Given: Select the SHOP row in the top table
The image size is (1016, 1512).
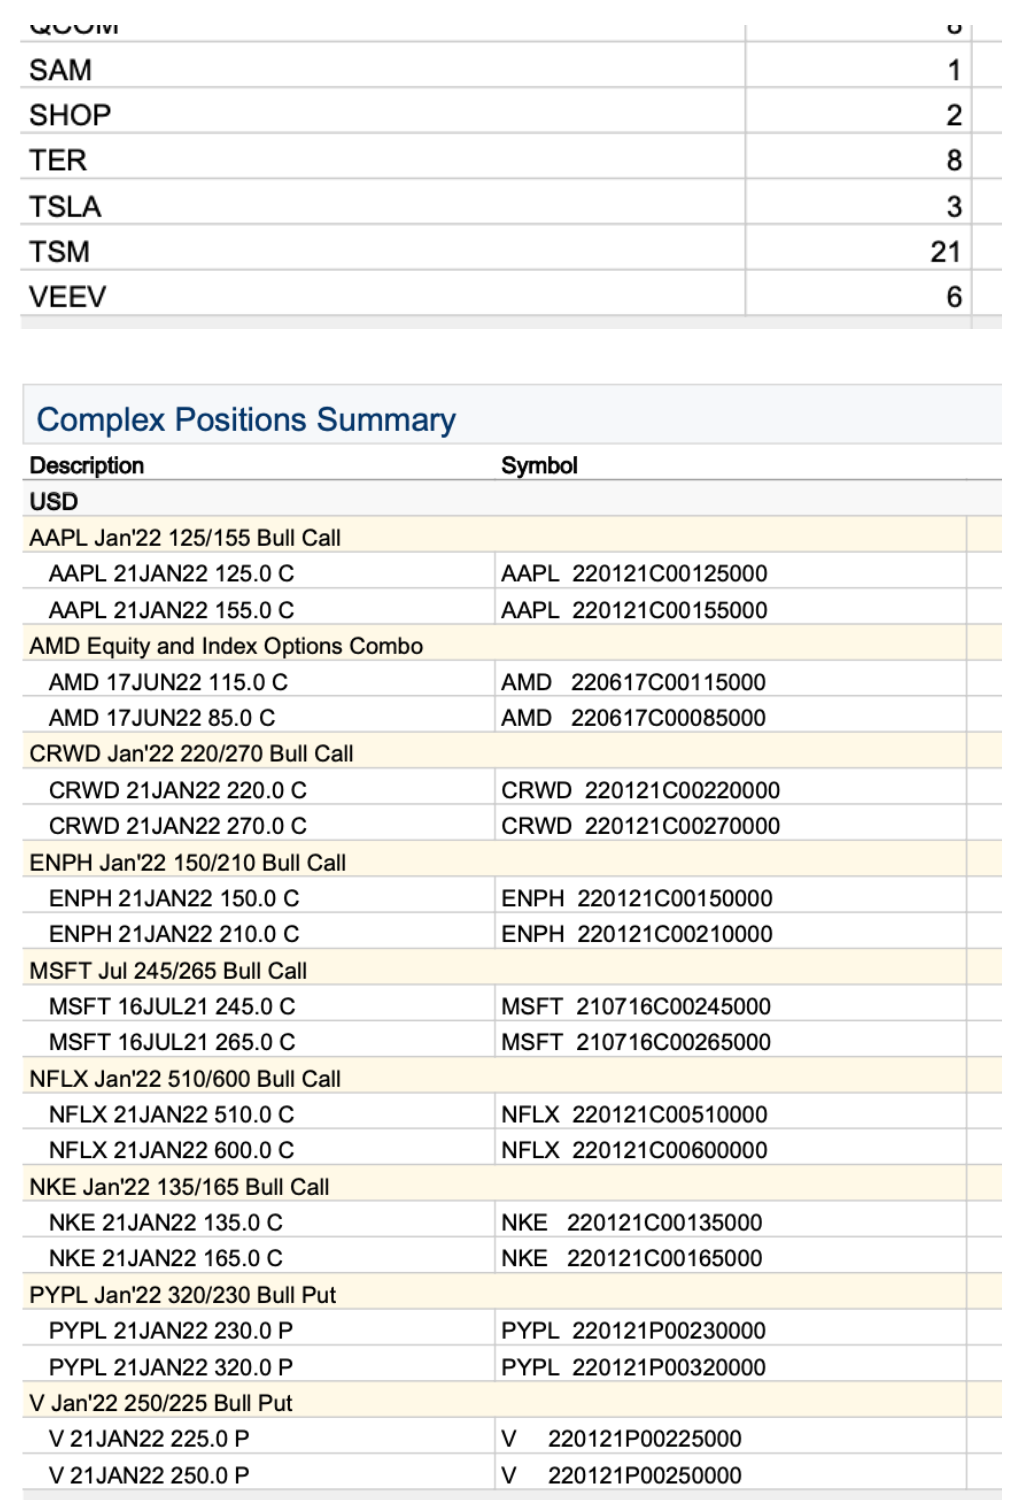Looking at the screenshot, I should (70, 116).
